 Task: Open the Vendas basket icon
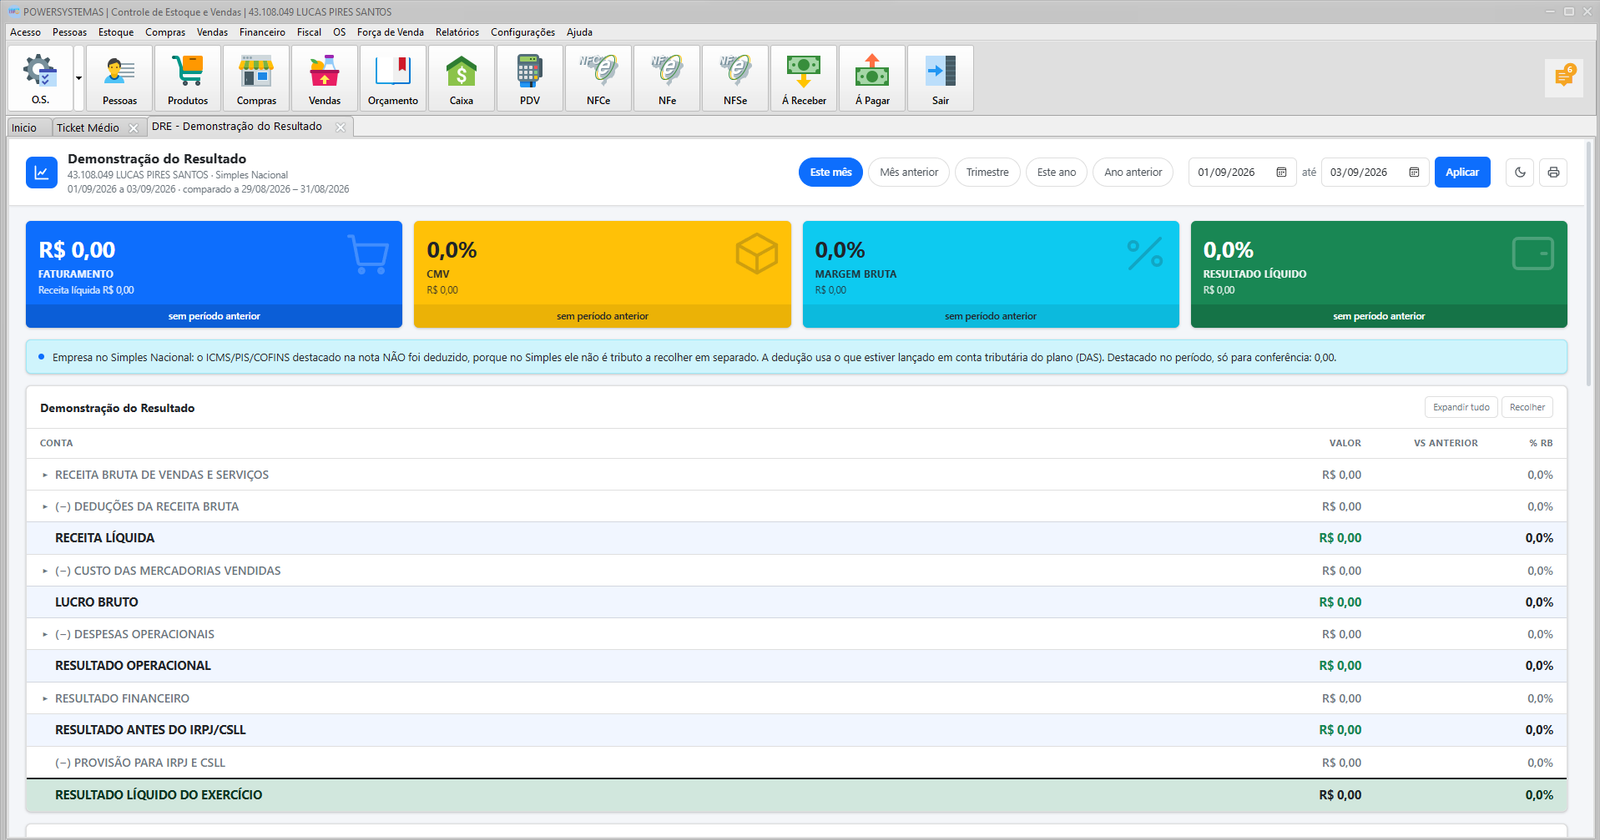pyautogui.click(x=325, y=78)
